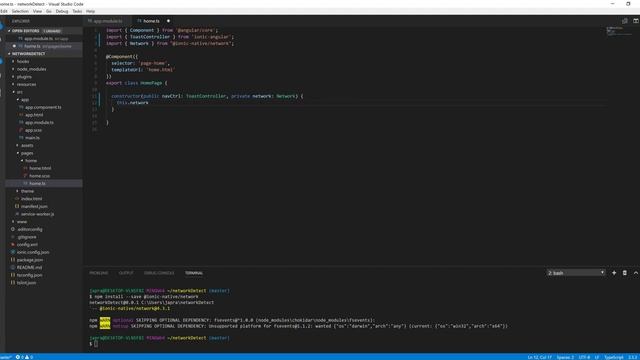Expand the hooks folder
Viewport: 640px width, 360px height.
point(22,61)
